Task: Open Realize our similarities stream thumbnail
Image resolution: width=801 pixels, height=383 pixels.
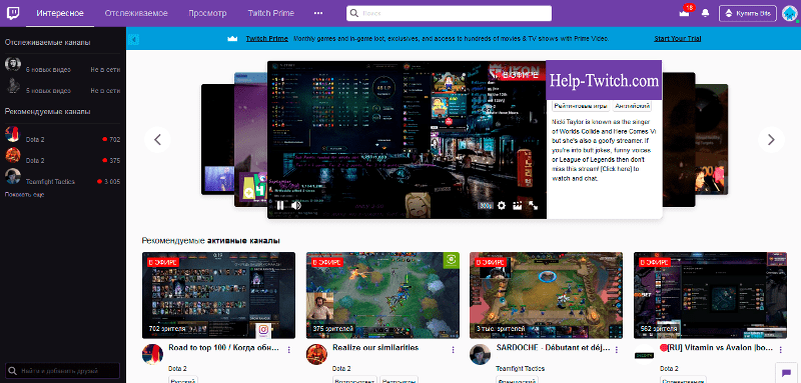Action: coord(383,295)
